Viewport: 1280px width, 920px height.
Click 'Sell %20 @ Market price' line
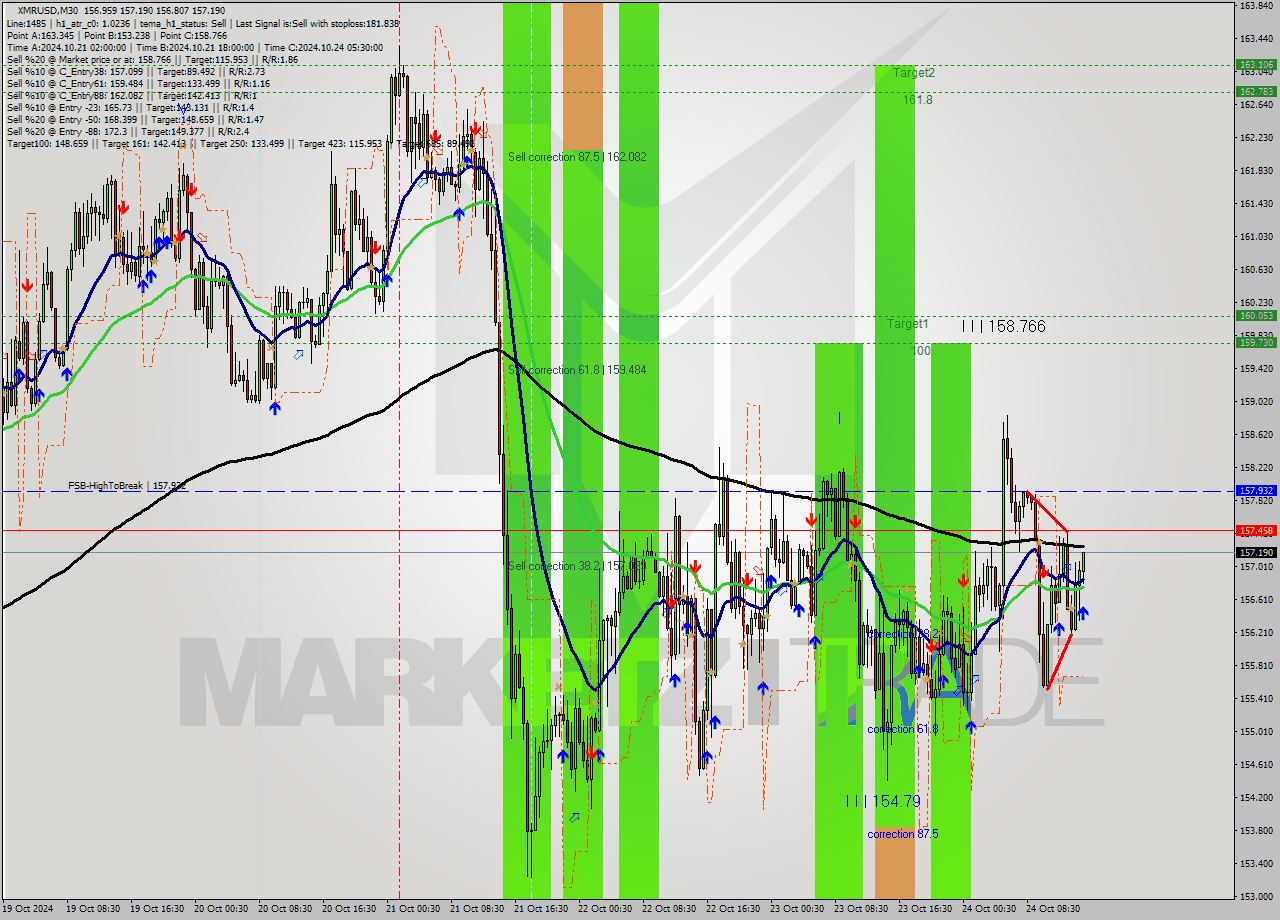pos(151,59)
